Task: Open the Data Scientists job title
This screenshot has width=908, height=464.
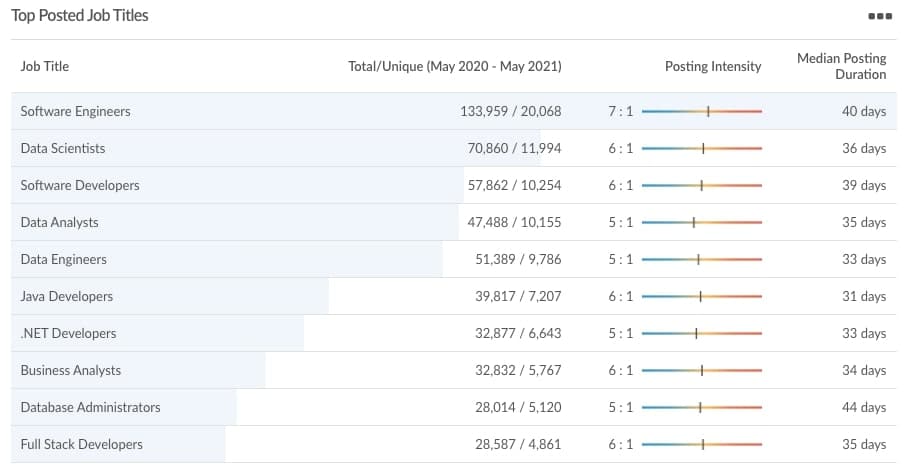Action: pyautogui.click(x=63, y=148)
